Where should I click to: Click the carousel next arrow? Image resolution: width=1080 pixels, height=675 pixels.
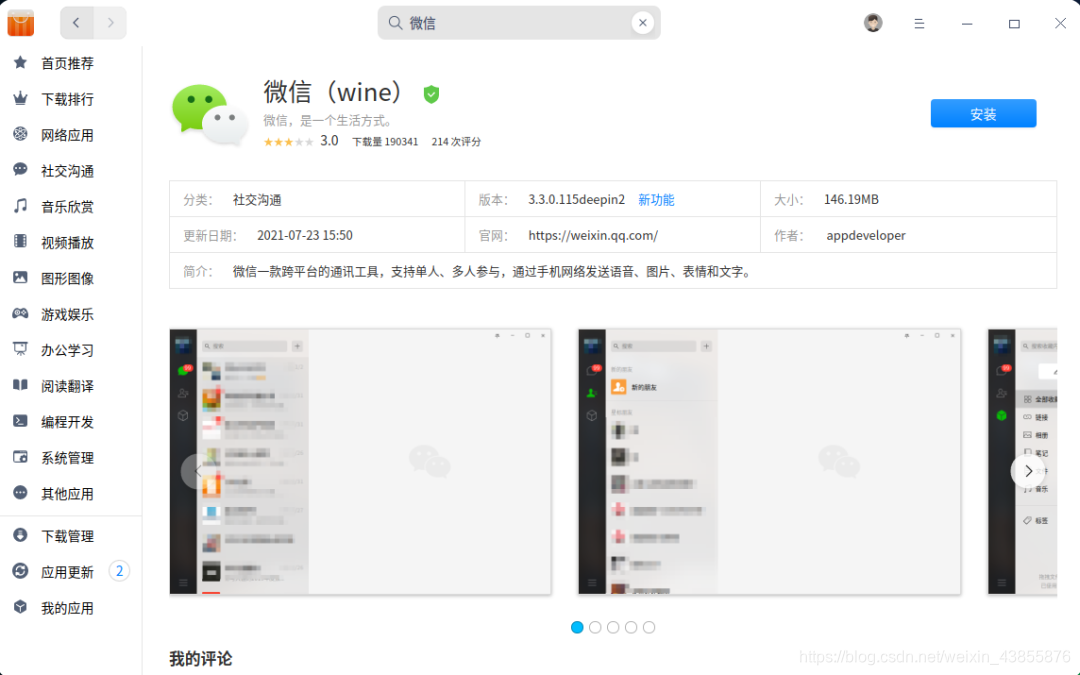(x=1028, y=470)
